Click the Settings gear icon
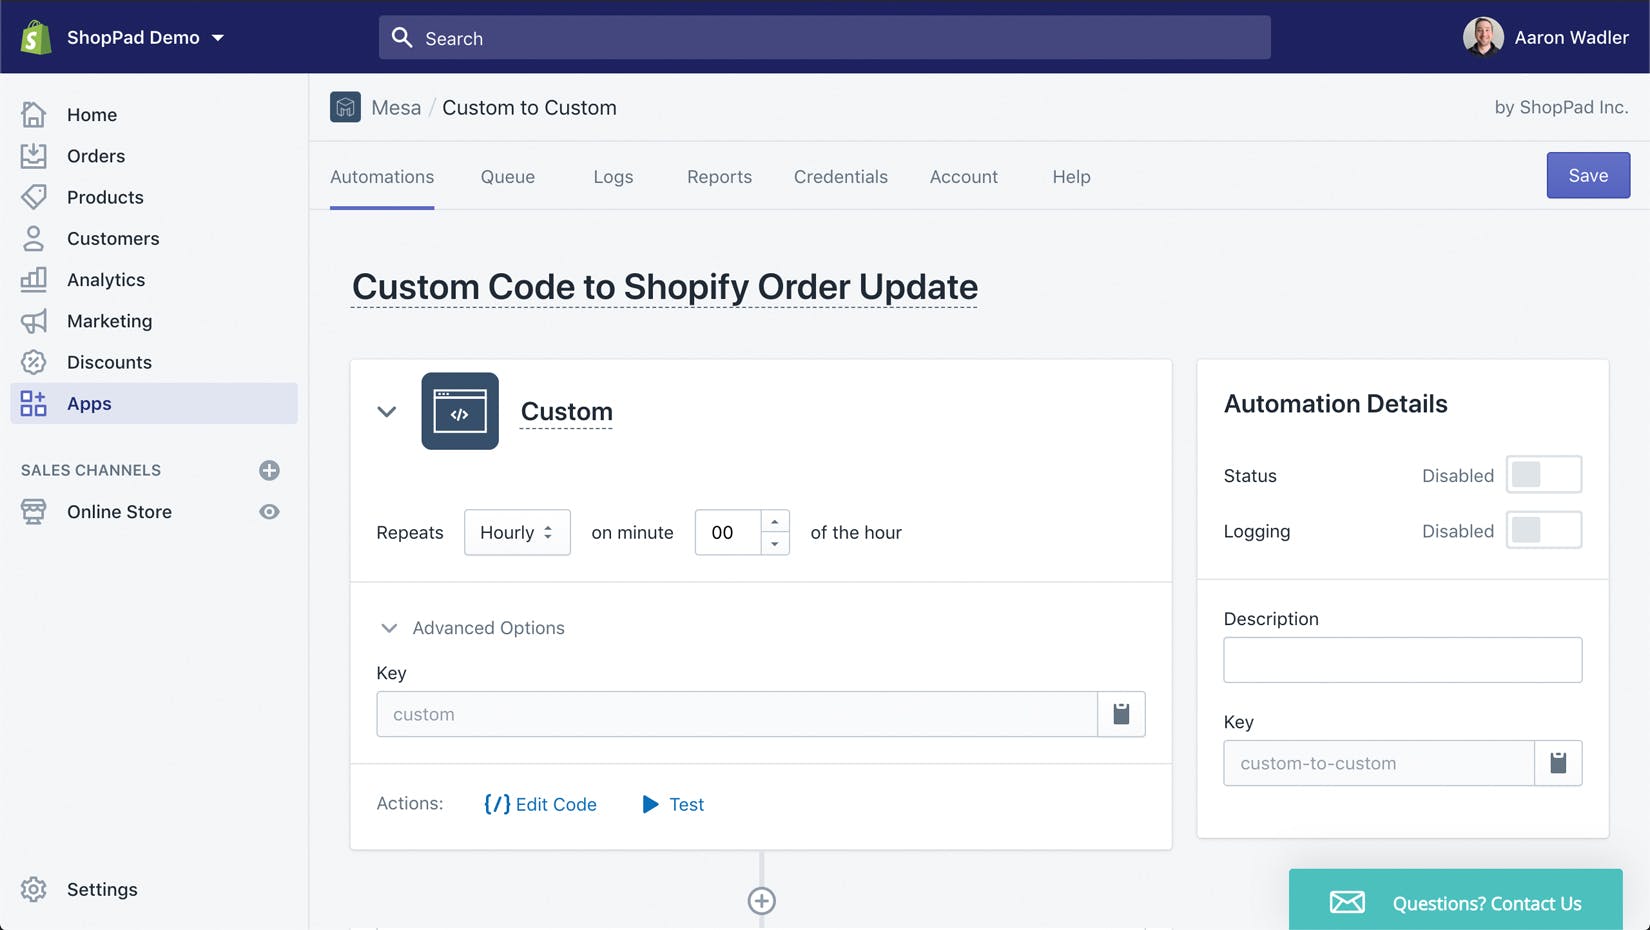This screenshot has width=1650, height=930. 33,889
